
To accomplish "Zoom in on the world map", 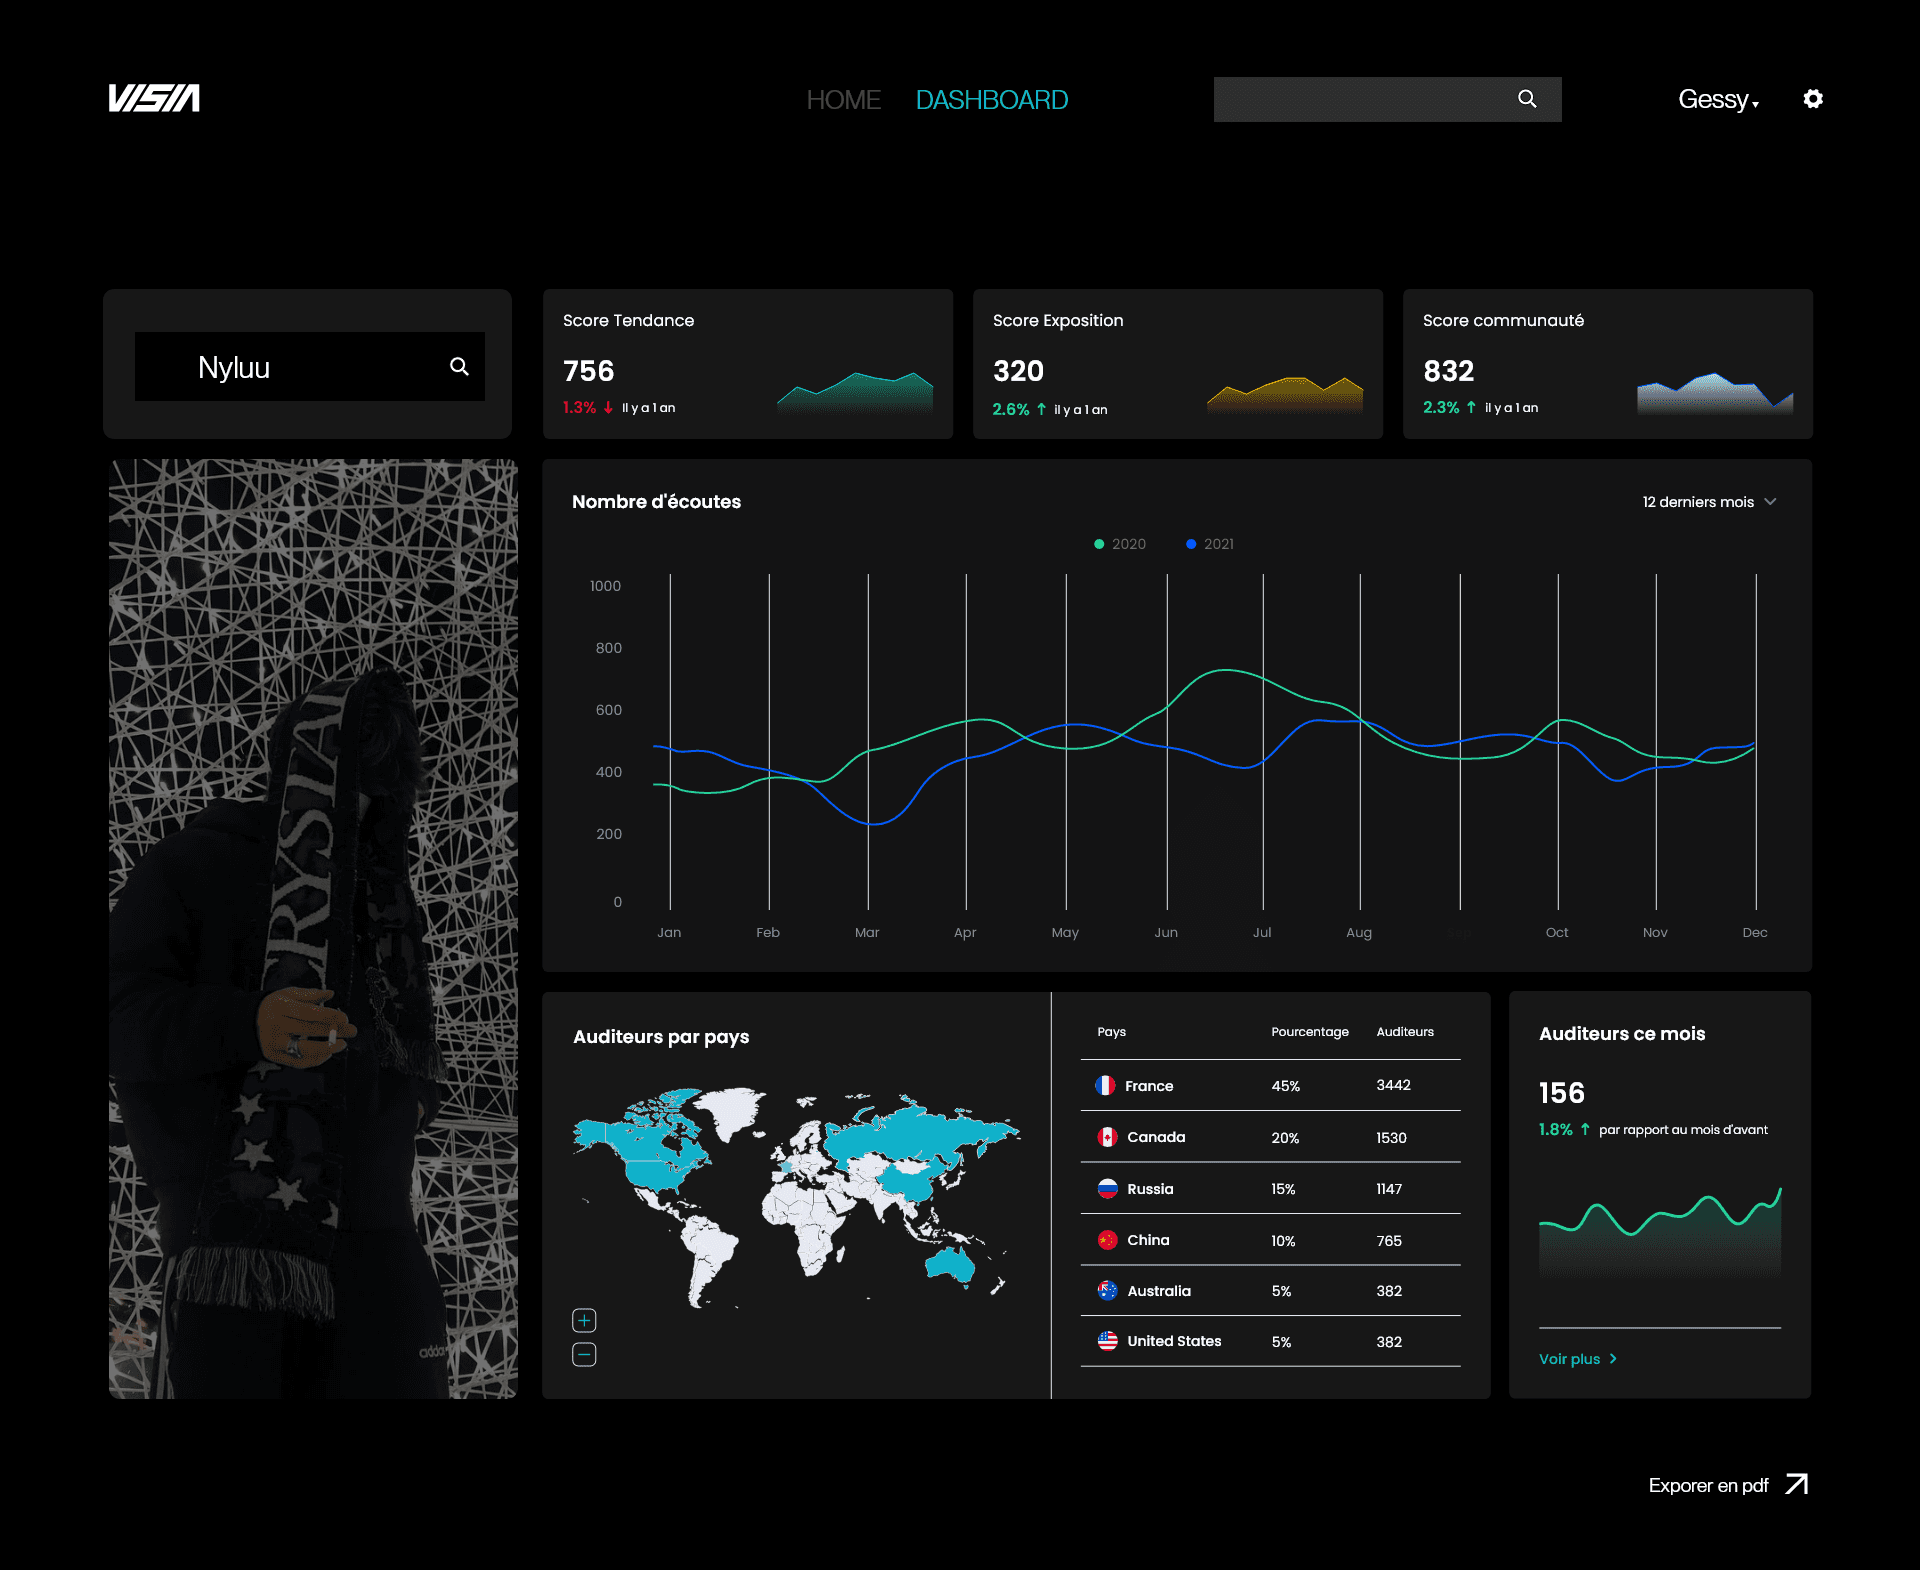I will [x=584, y=1320].
